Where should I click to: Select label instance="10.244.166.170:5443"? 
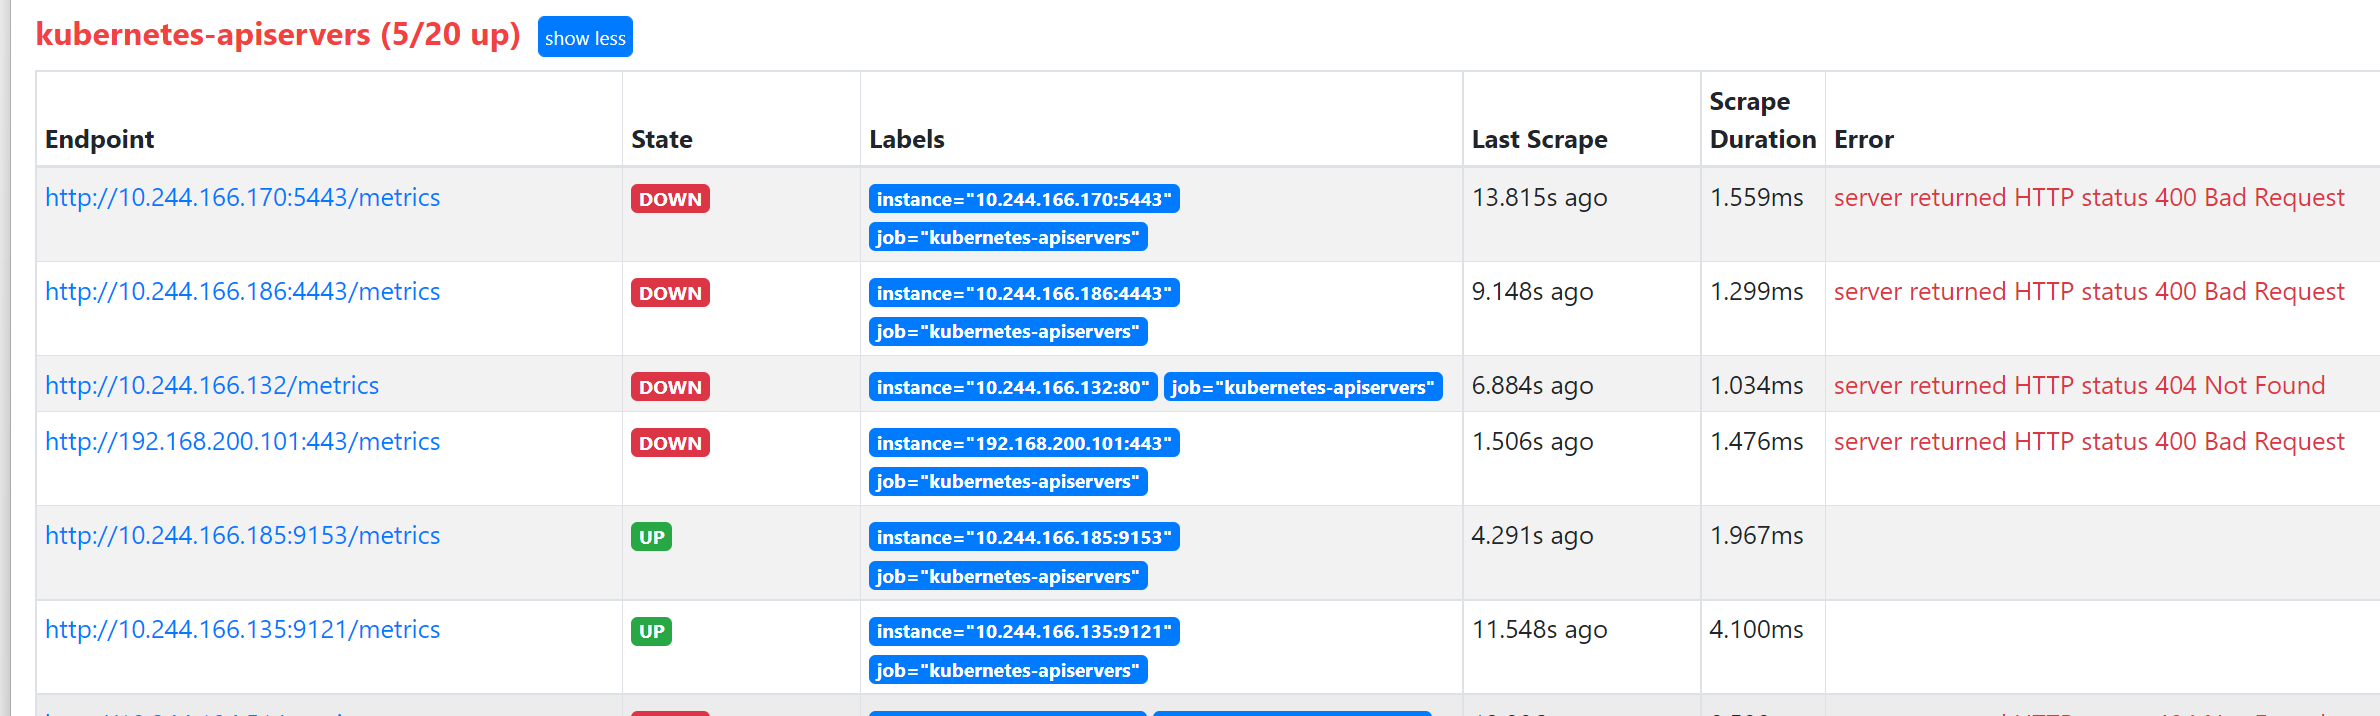1024,199
